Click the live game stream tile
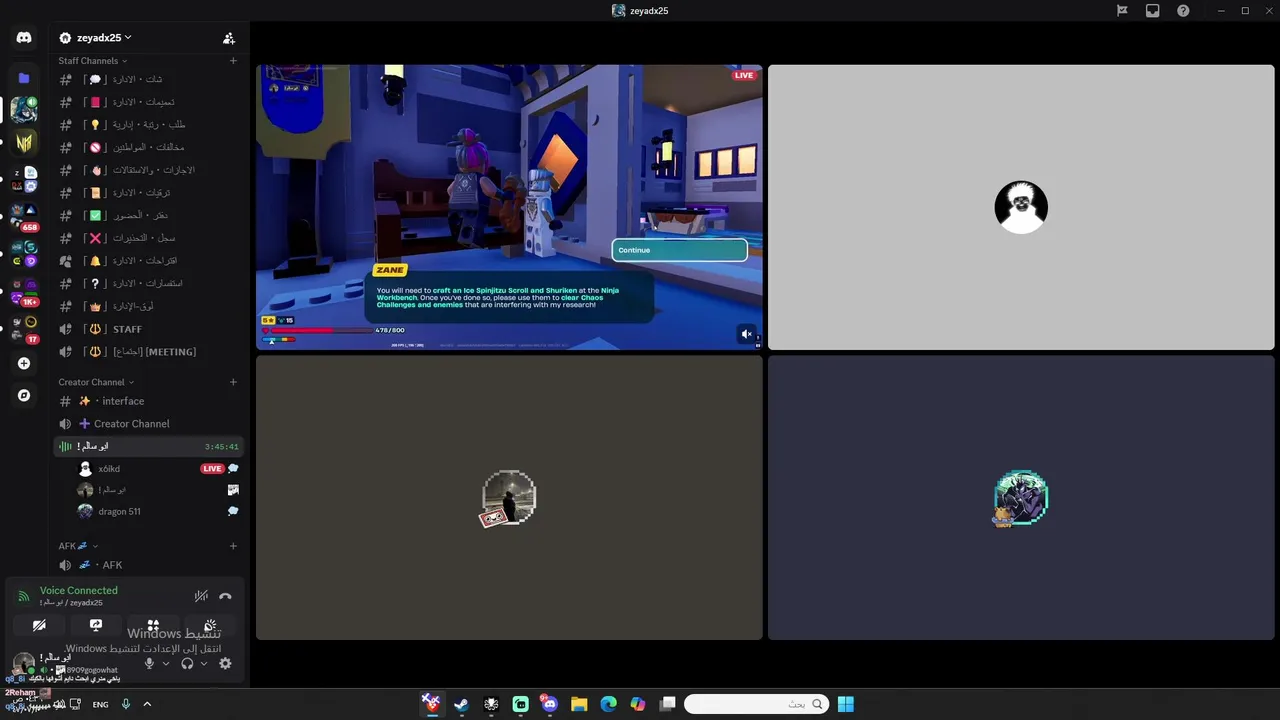 (x=509, y=207)
